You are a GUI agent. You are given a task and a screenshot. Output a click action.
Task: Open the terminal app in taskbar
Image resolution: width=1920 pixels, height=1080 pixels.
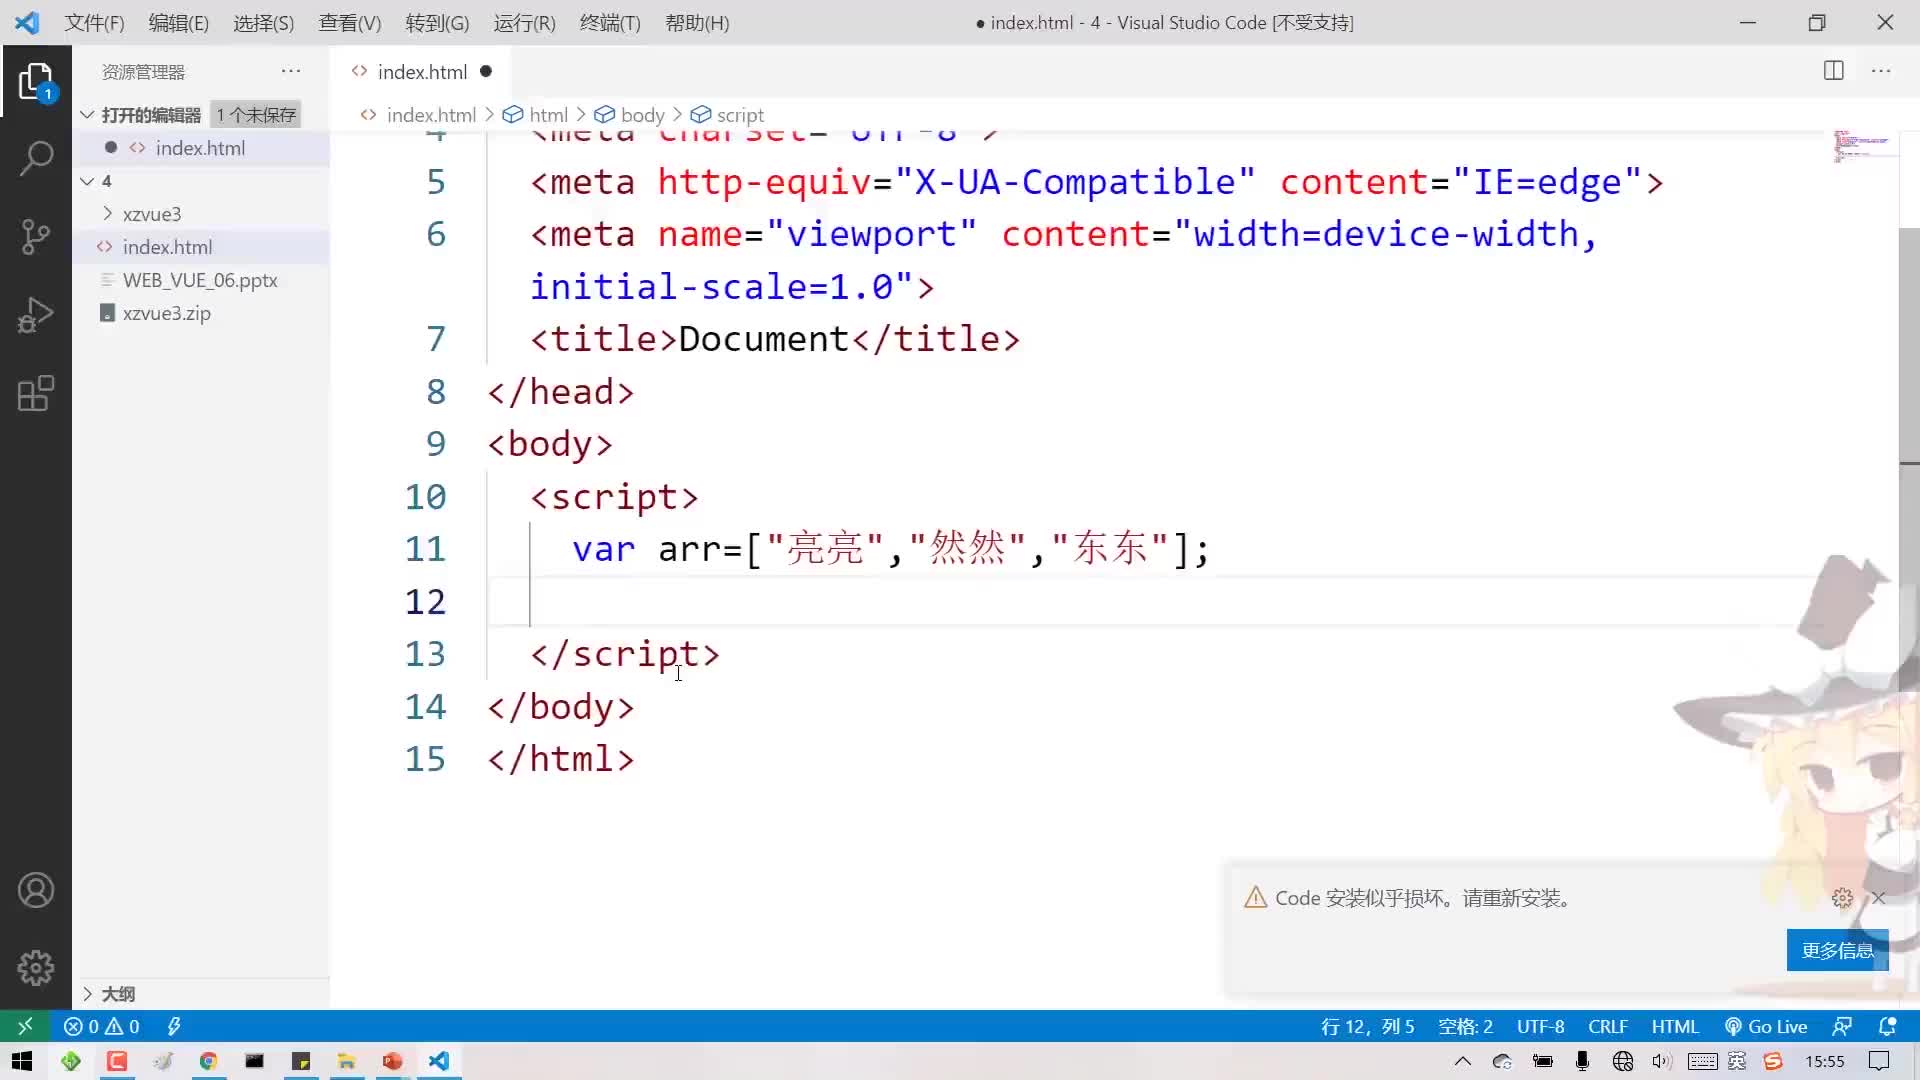point(254,1061)
